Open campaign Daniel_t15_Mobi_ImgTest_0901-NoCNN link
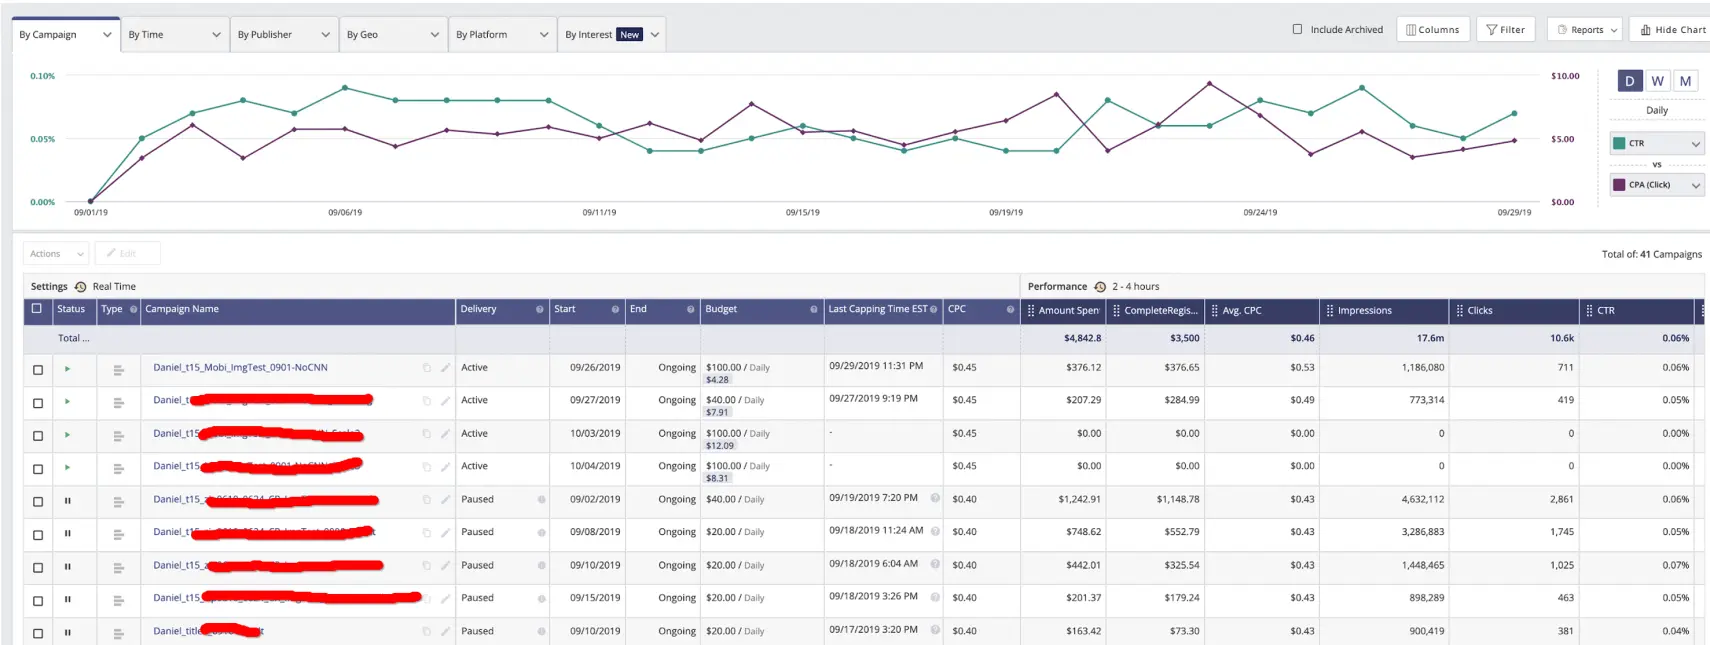The width and height of the screenshot is (1710, 645). pyautogui.click(x=240, y=368)
